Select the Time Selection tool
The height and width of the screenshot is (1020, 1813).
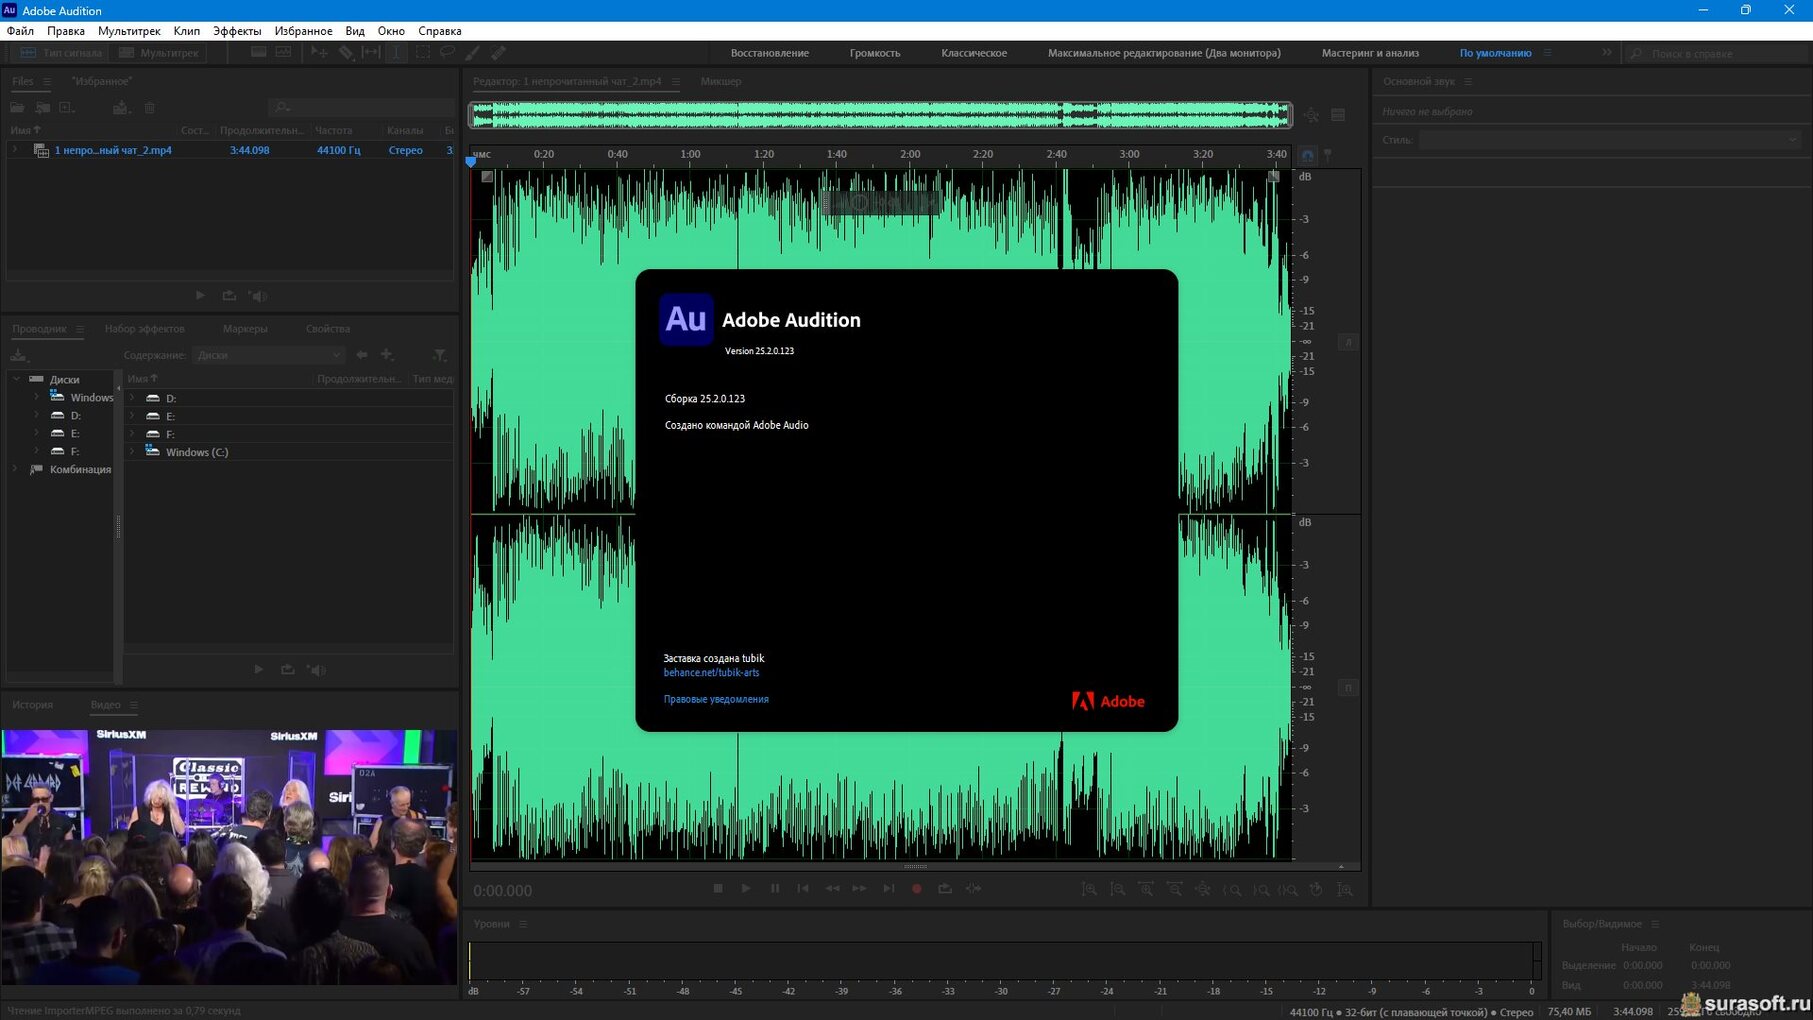[397, 53]
